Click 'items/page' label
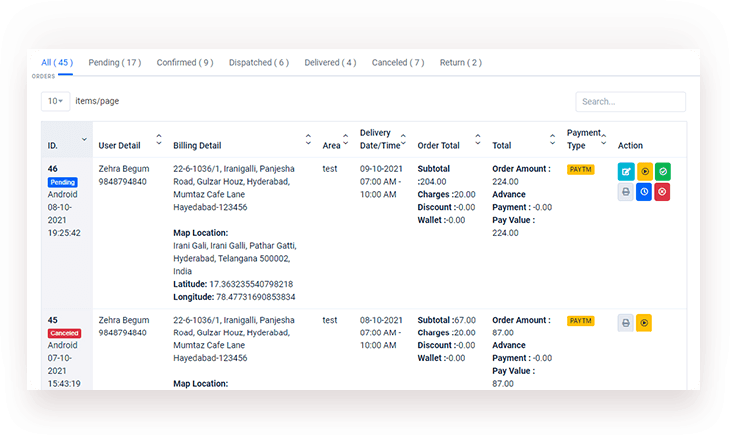This screenshot has height=435, width=730. pos(97,101)
